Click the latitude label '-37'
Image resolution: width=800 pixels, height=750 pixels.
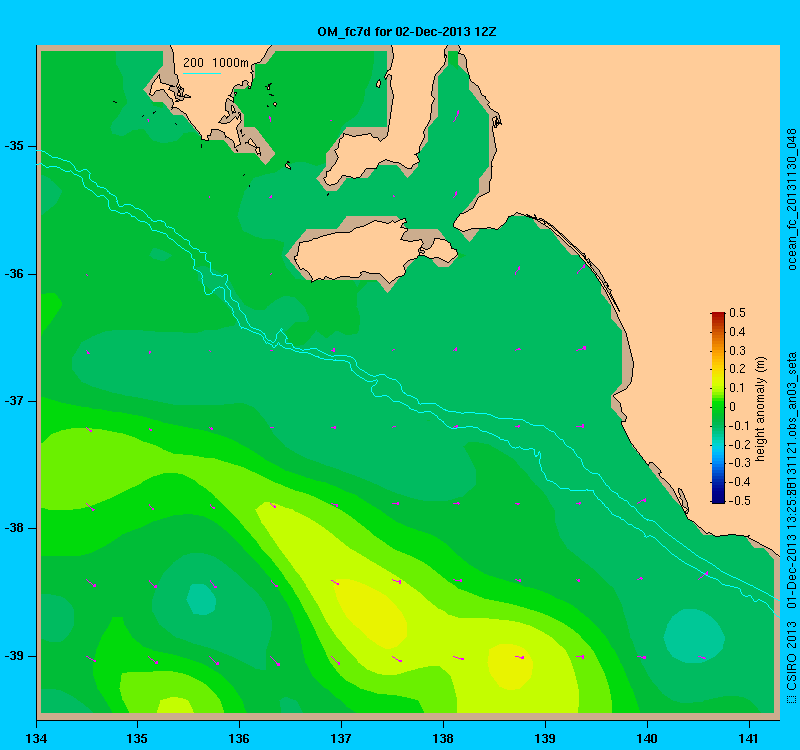(14, 401)
